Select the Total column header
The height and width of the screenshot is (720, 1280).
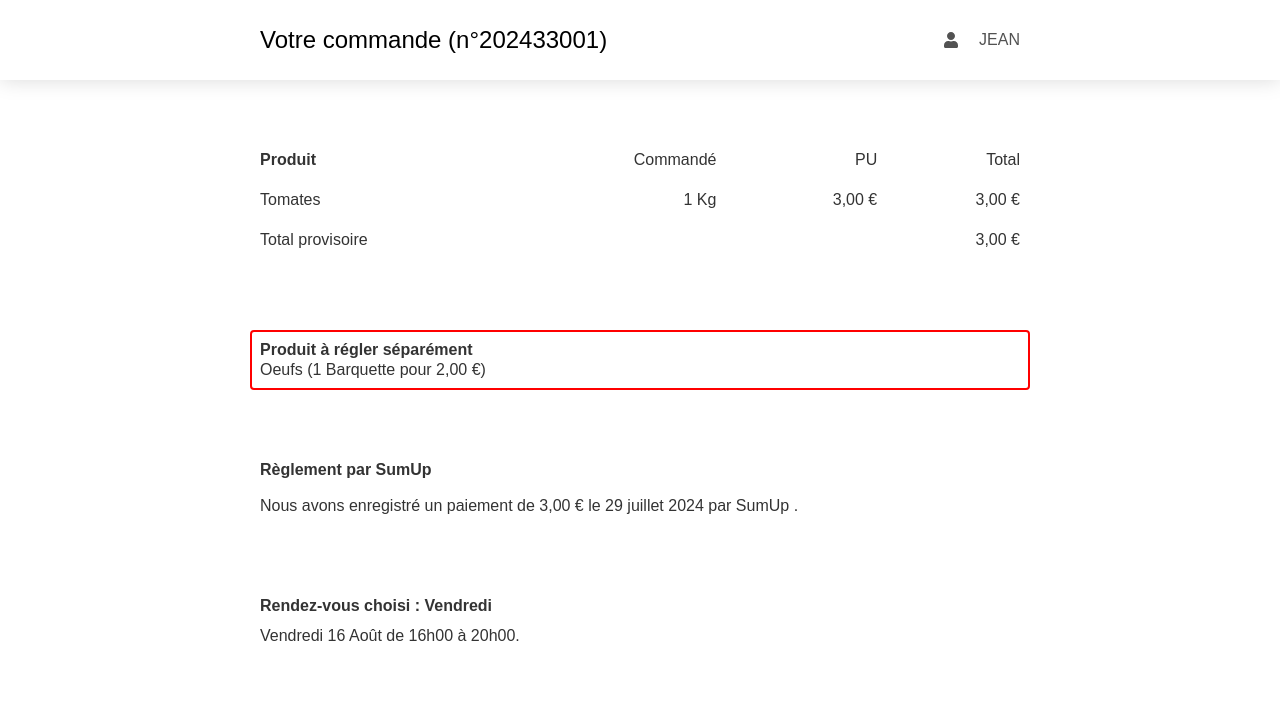tap(1002, 160)
